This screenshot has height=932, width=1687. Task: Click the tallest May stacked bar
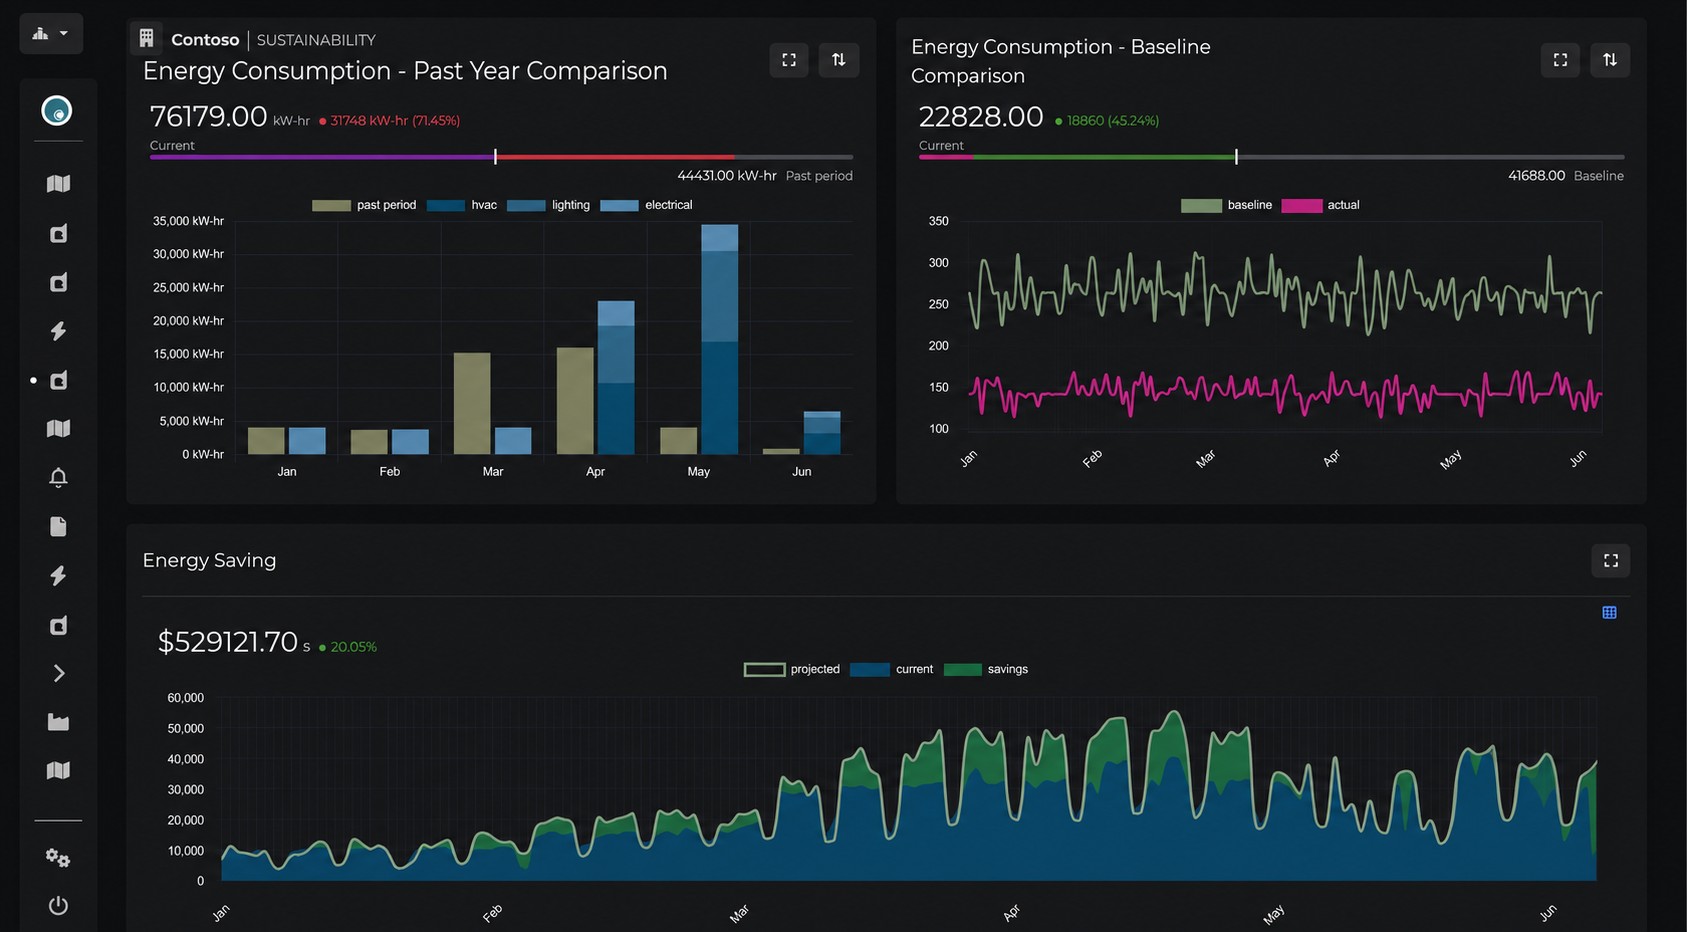(720, 339)
